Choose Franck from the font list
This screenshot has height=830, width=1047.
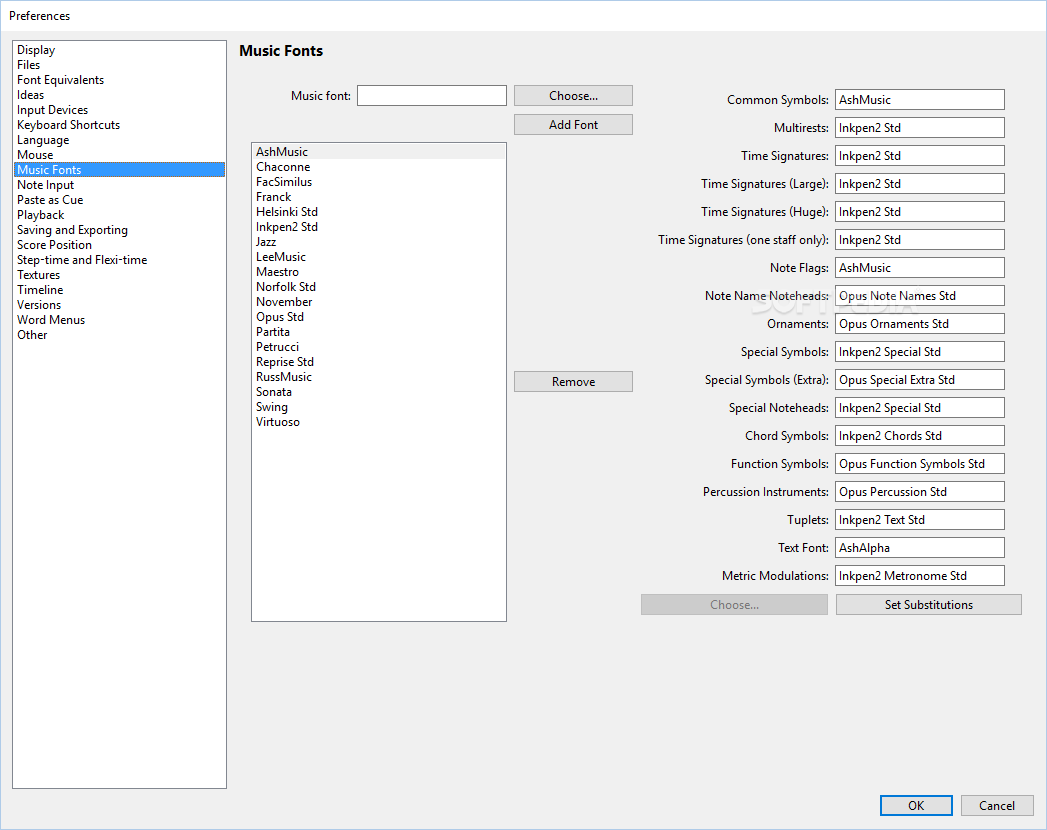[379, 197]
